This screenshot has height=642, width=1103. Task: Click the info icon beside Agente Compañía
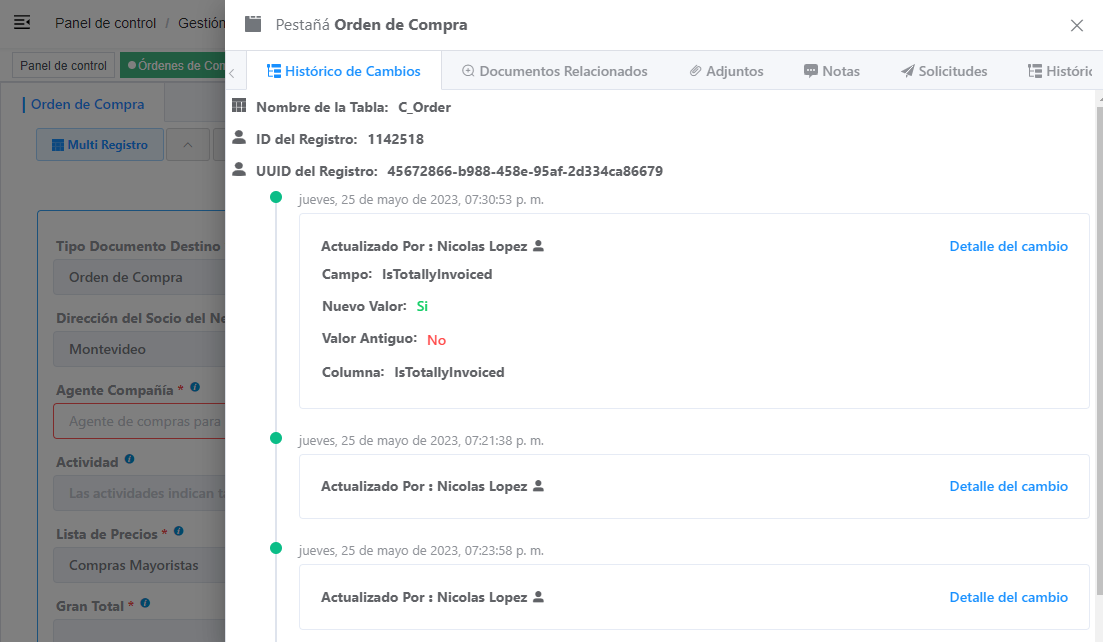tap(195, 387)
